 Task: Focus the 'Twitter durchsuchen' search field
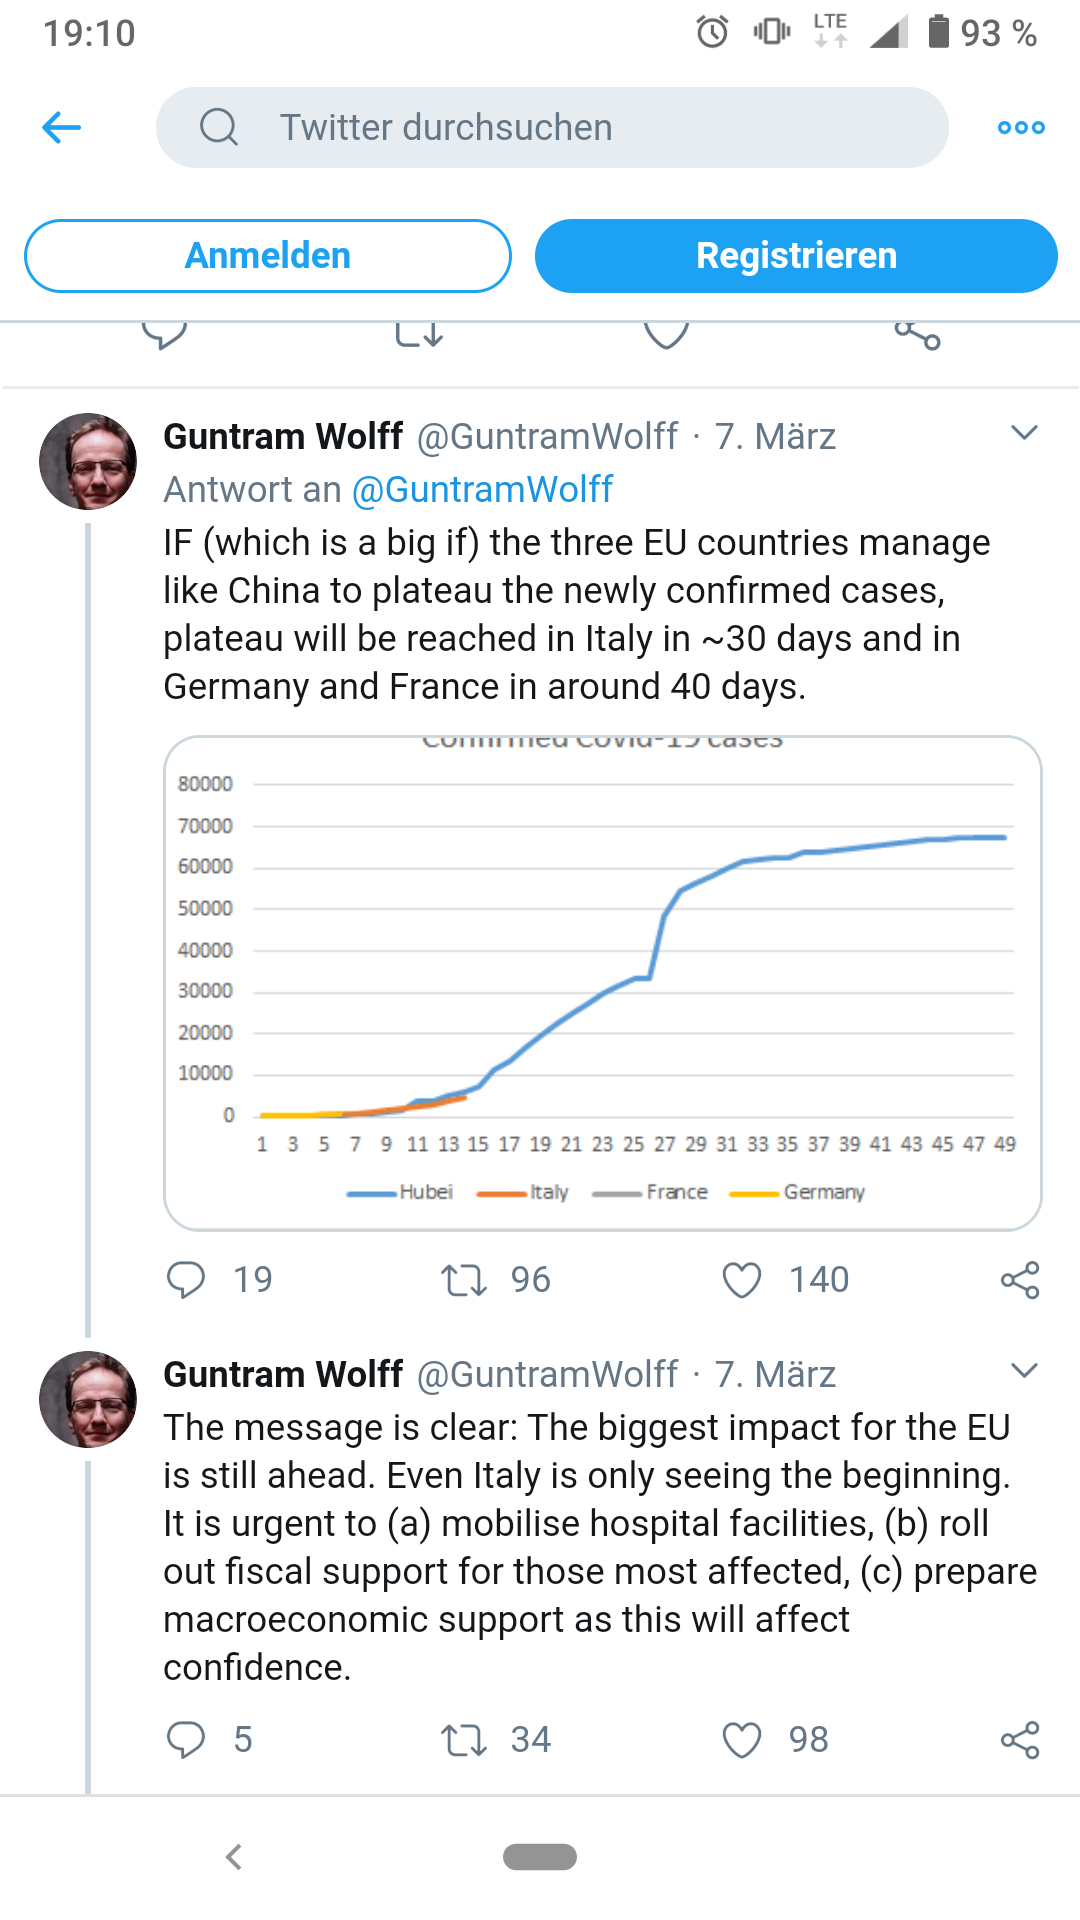click(552, 128)
